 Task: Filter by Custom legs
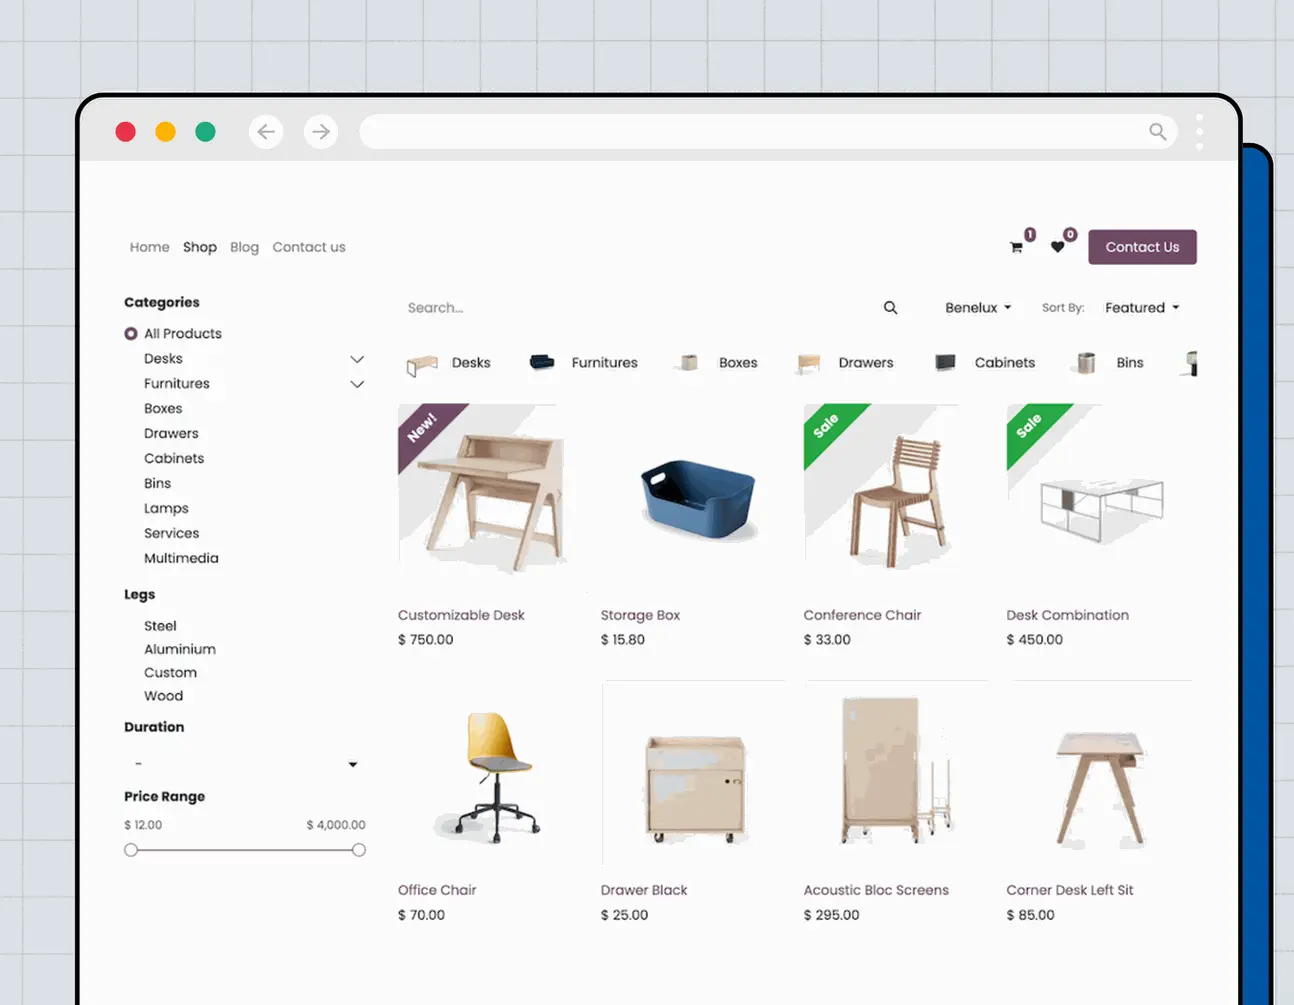tap(170, 673)
